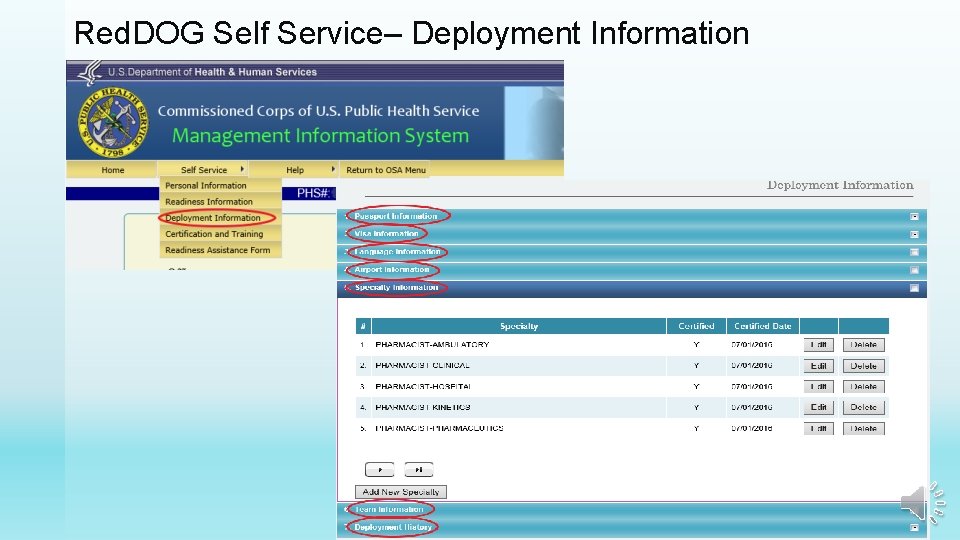Edit the PHARMACIST-KINETICS specialty

(819, 407)
